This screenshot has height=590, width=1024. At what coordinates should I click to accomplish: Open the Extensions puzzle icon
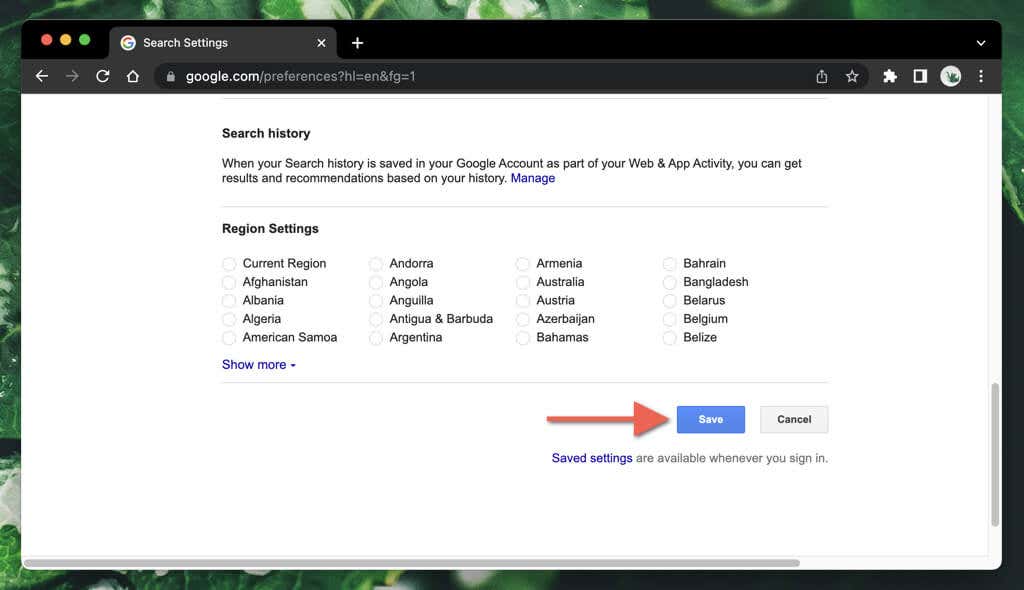(x=889, y=76)
